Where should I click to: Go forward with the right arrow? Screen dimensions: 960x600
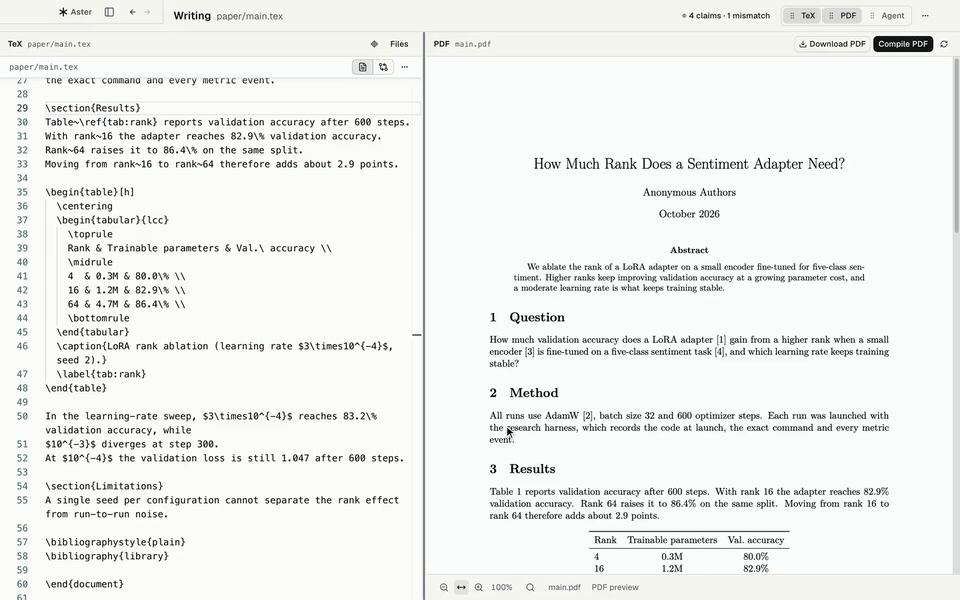coord(148,12)
